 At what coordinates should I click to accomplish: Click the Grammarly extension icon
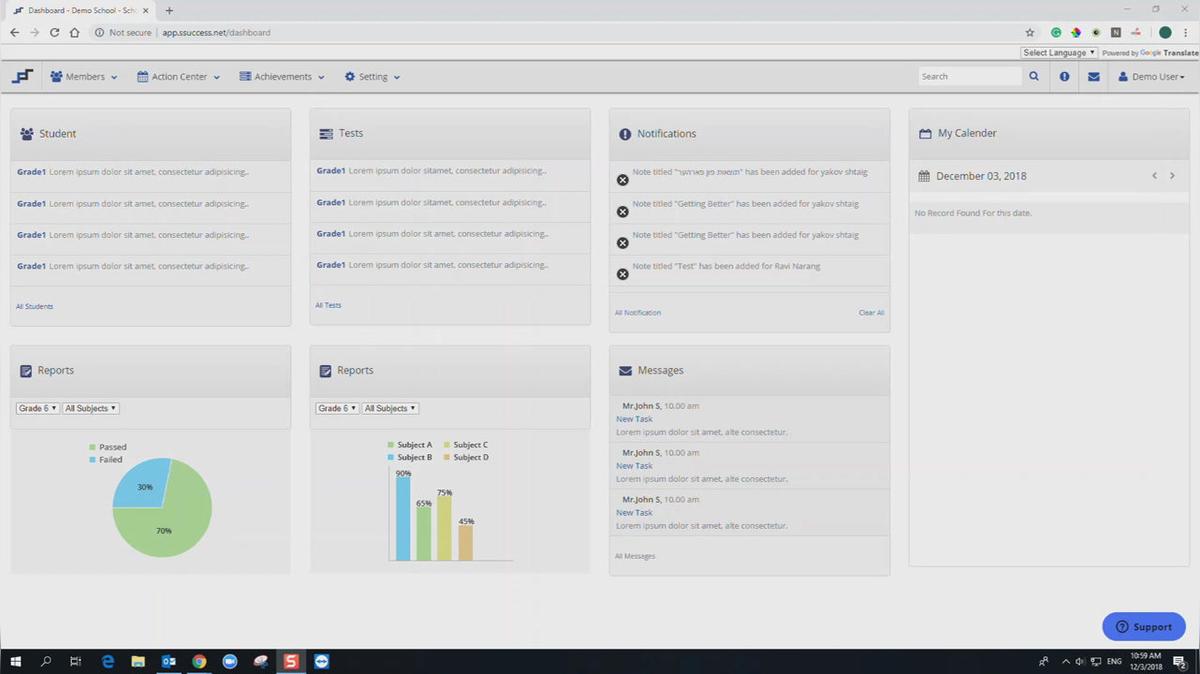tap(1056, 32)
